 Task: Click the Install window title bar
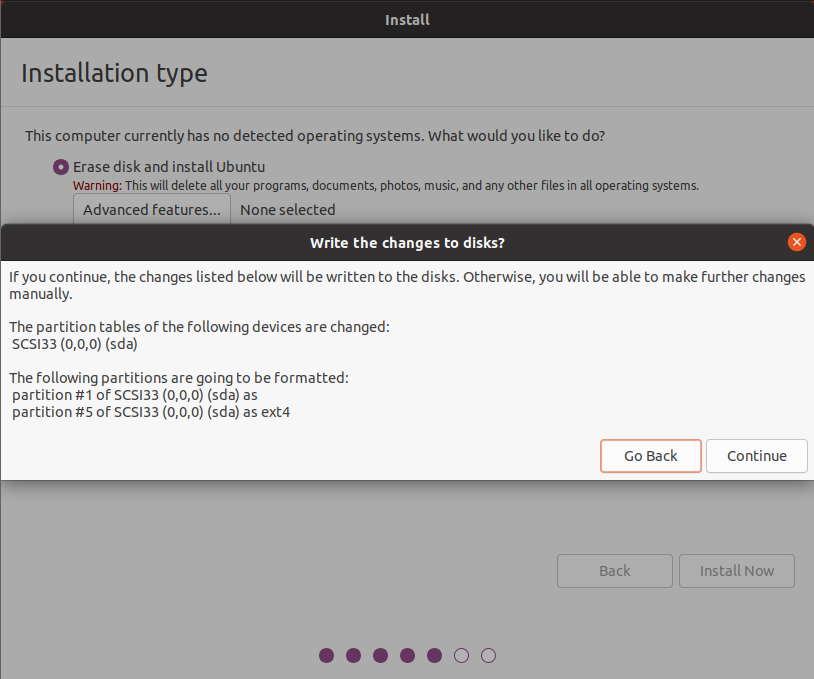(407, 19)
